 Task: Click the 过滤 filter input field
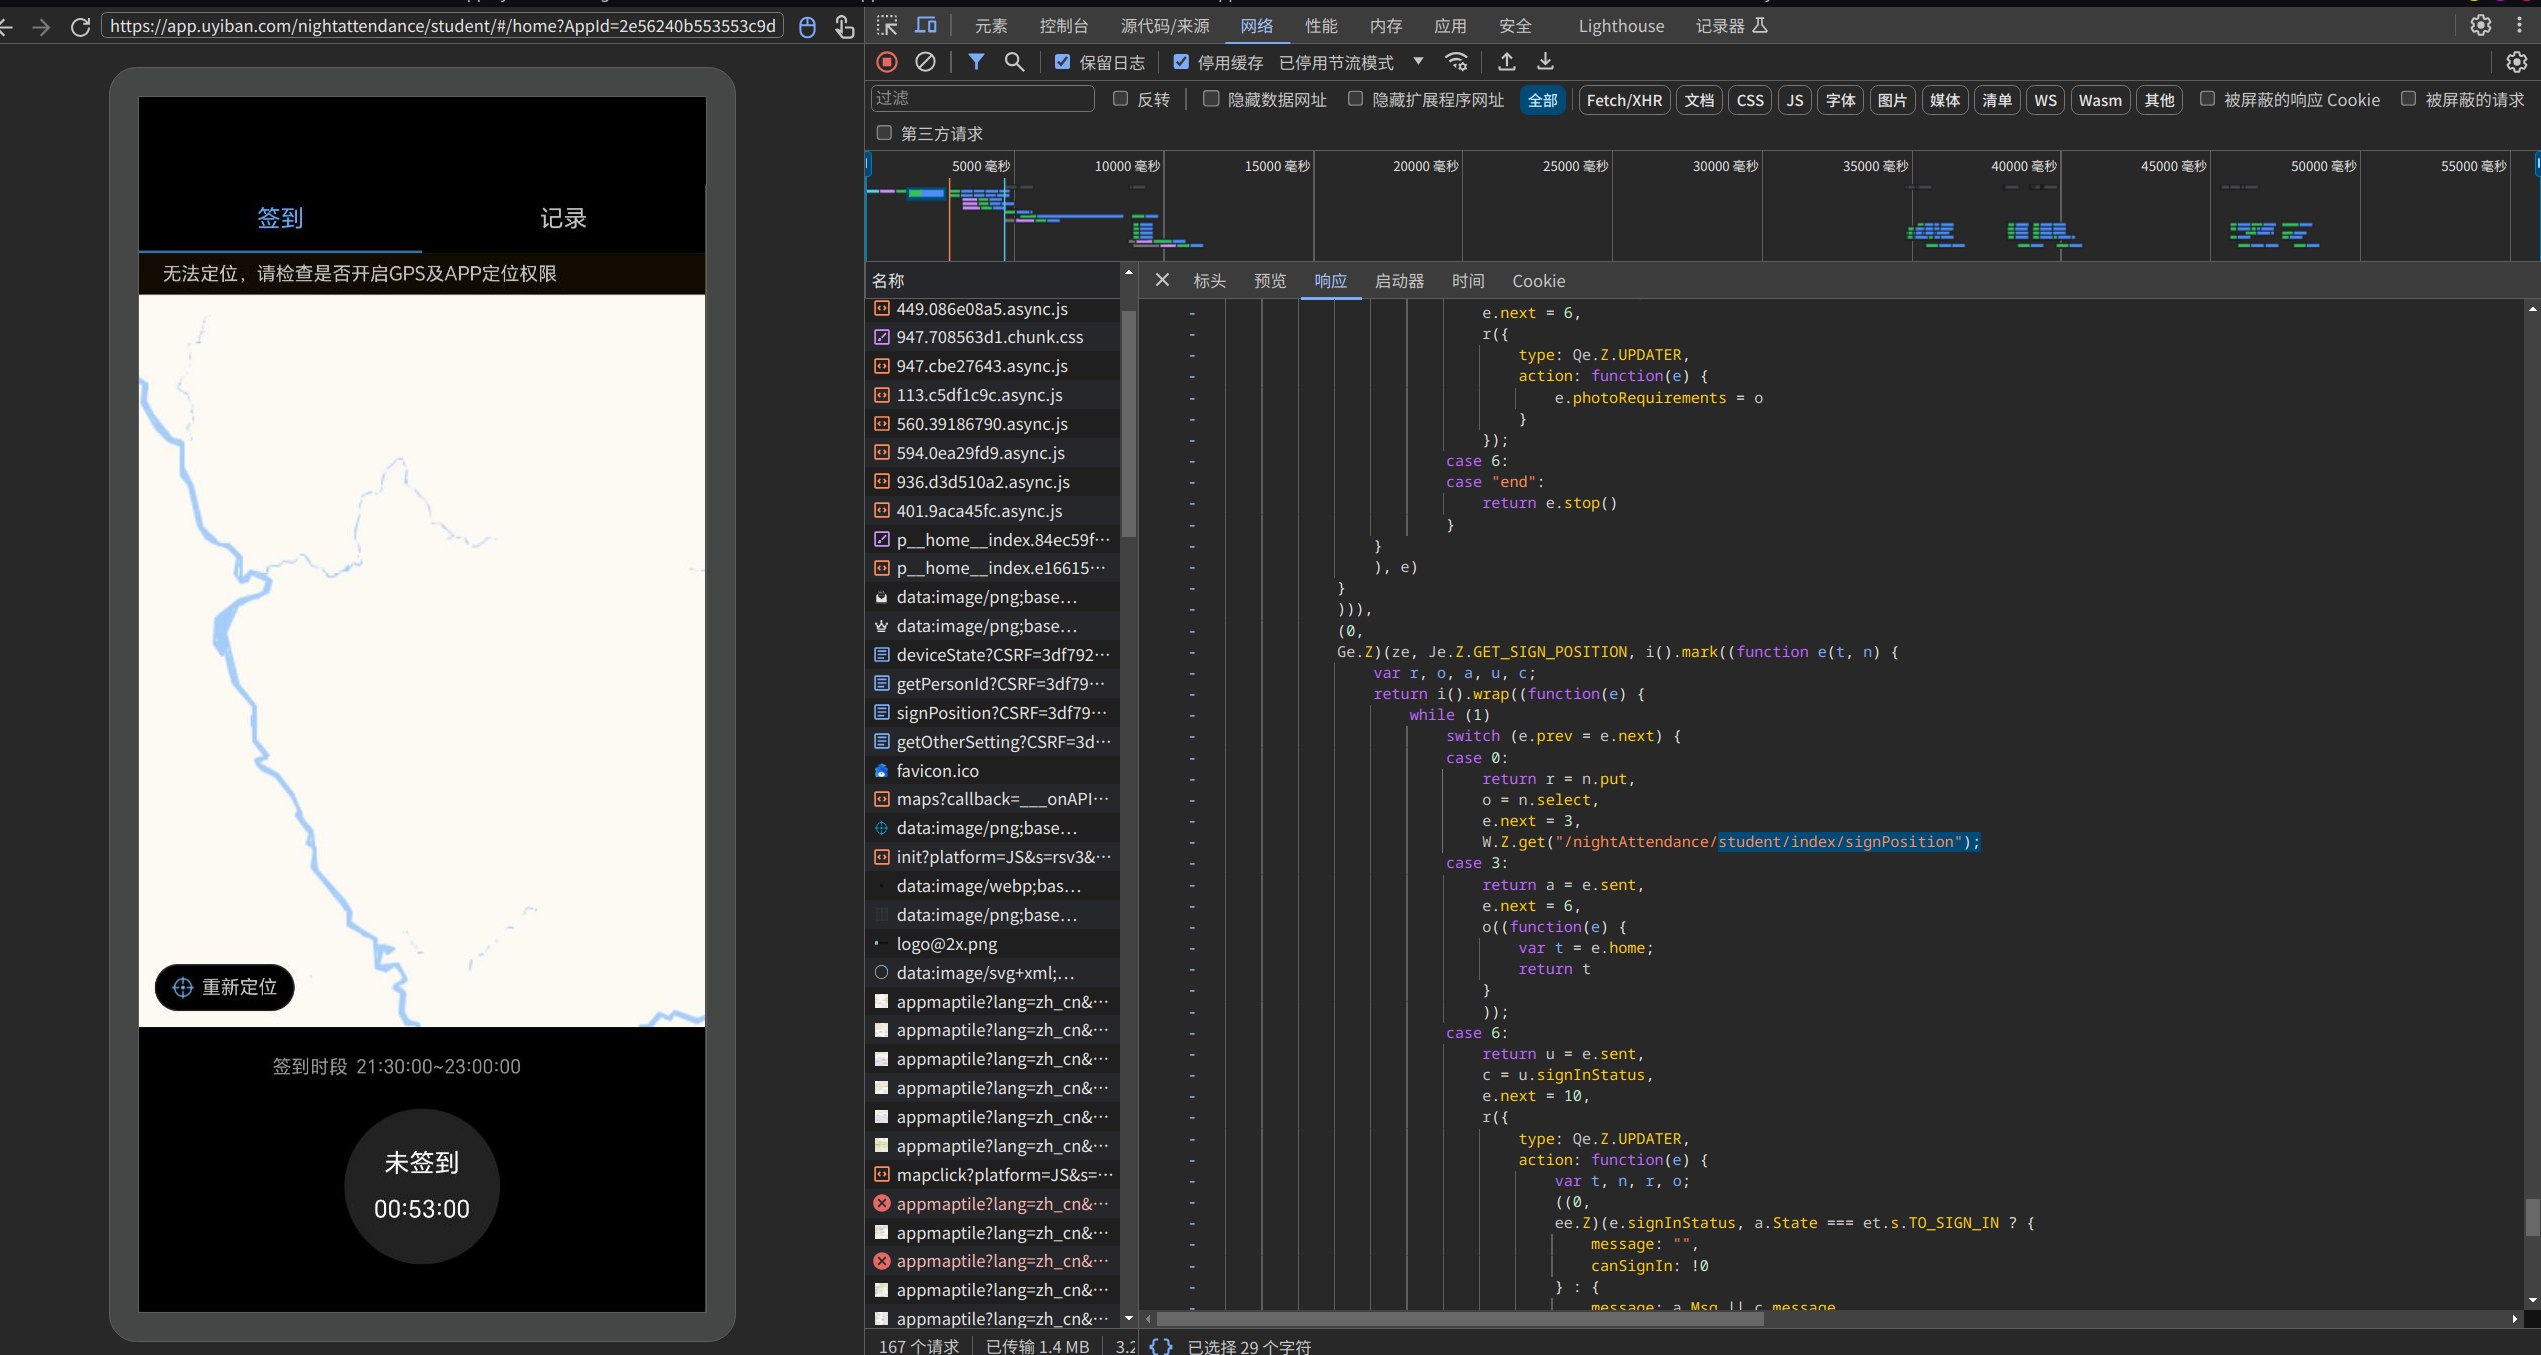click(x=981, y=98)
